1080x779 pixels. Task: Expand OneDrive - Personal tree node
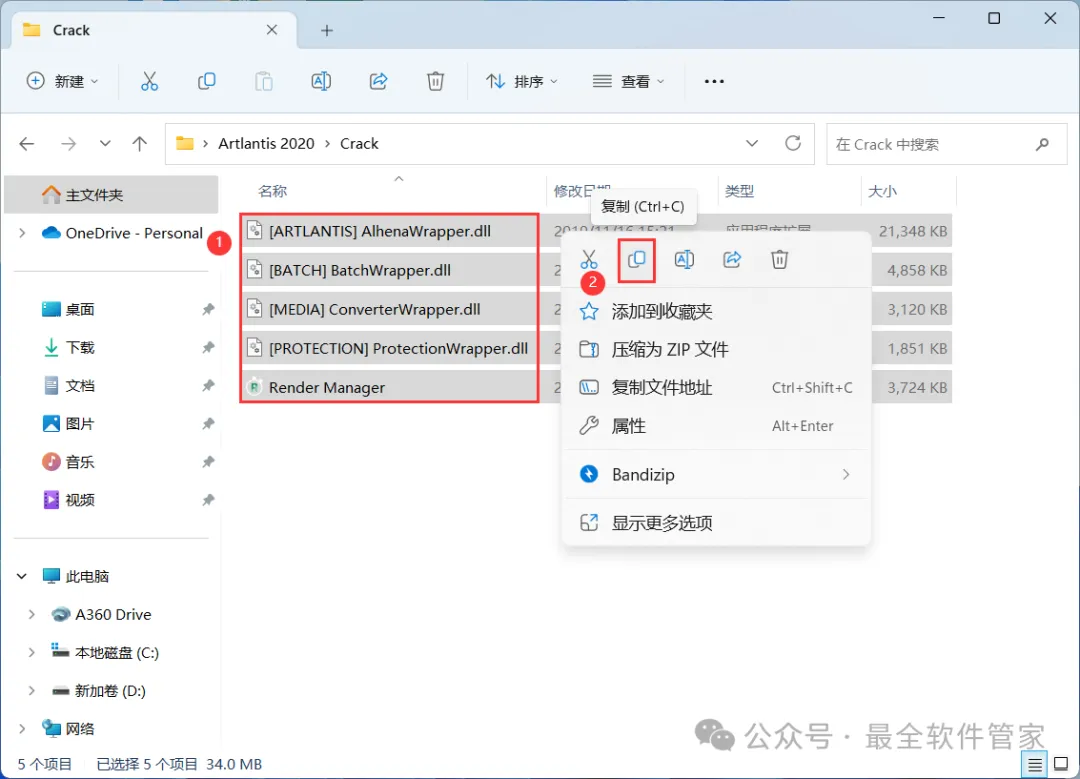22,233
